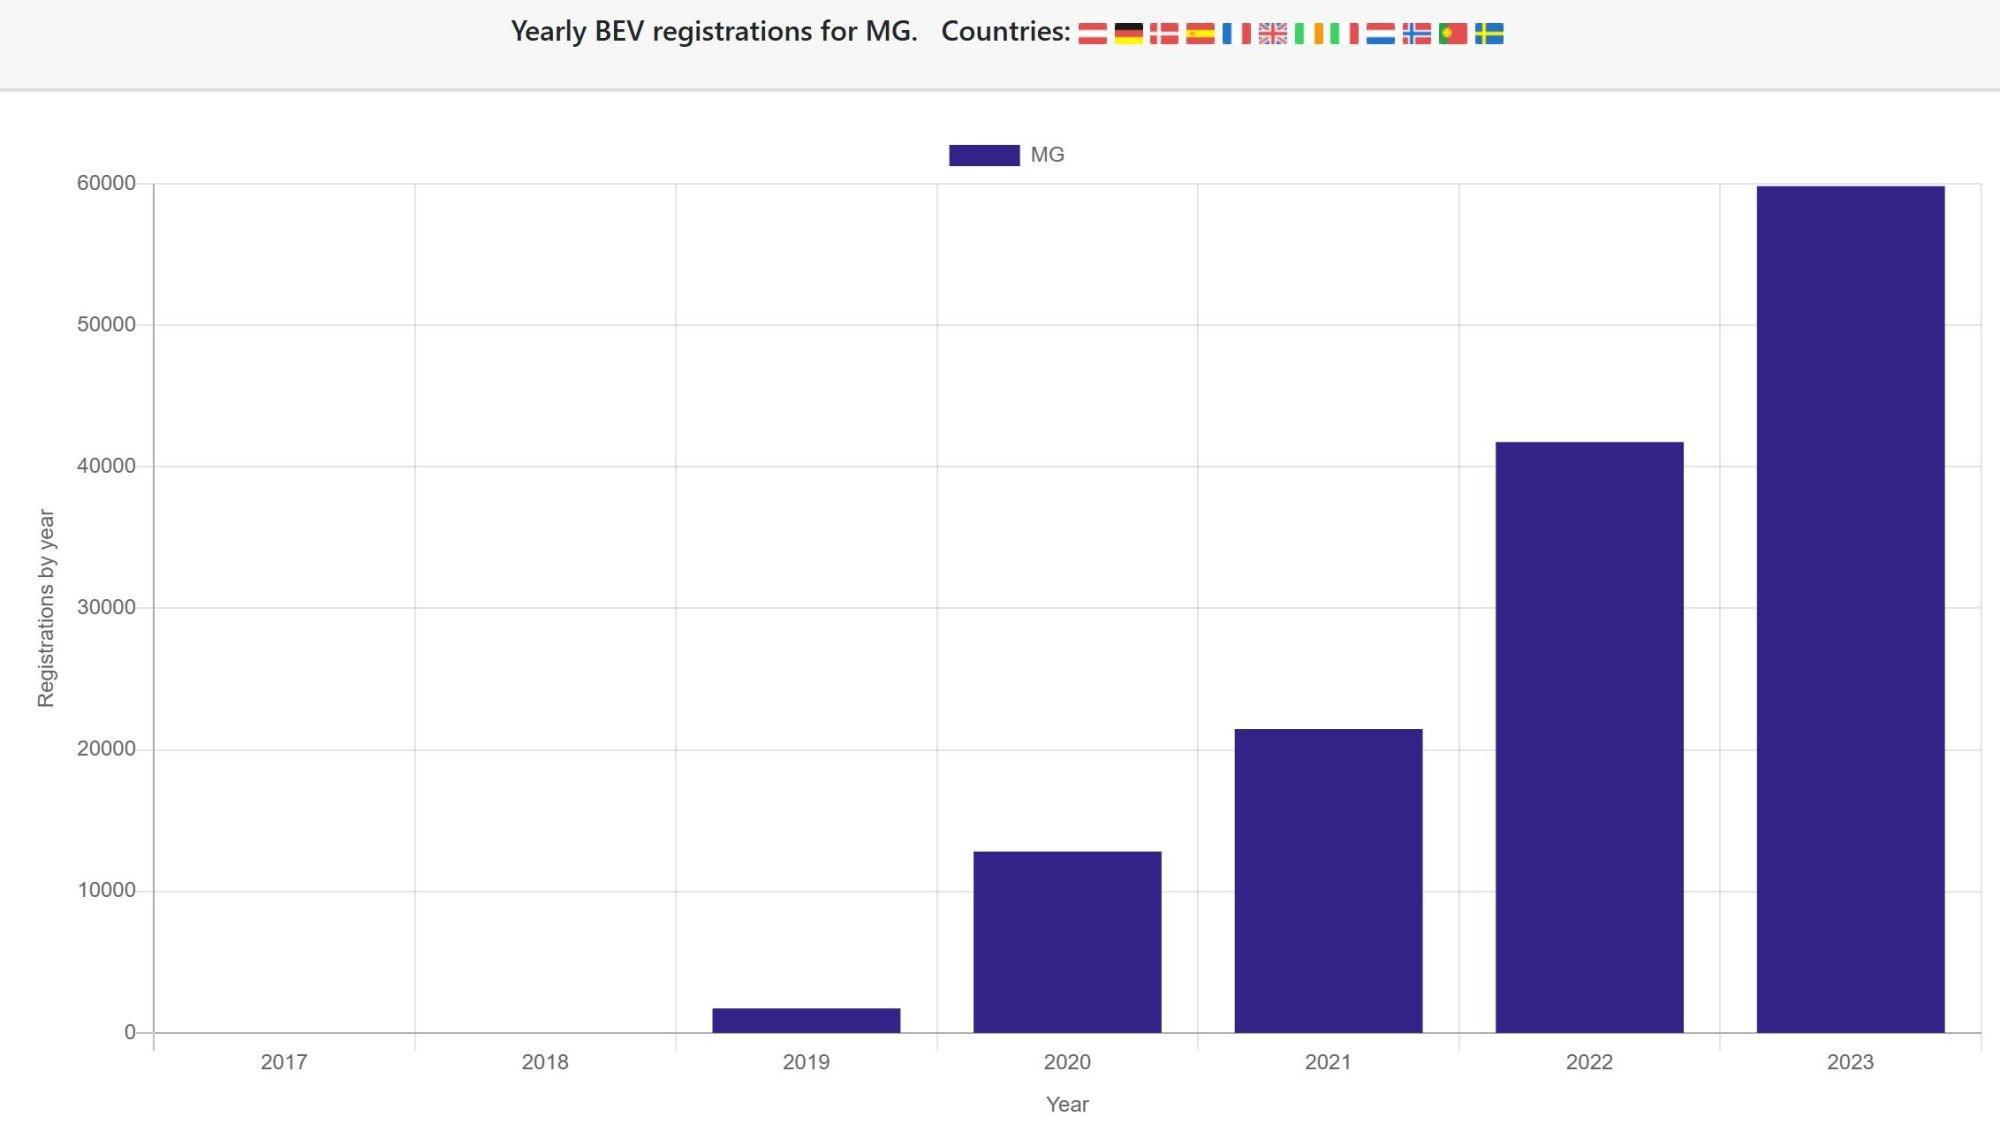Click the Denmark flag icon
The image size is (2000, 1132).
click(x=1164, y=34)
